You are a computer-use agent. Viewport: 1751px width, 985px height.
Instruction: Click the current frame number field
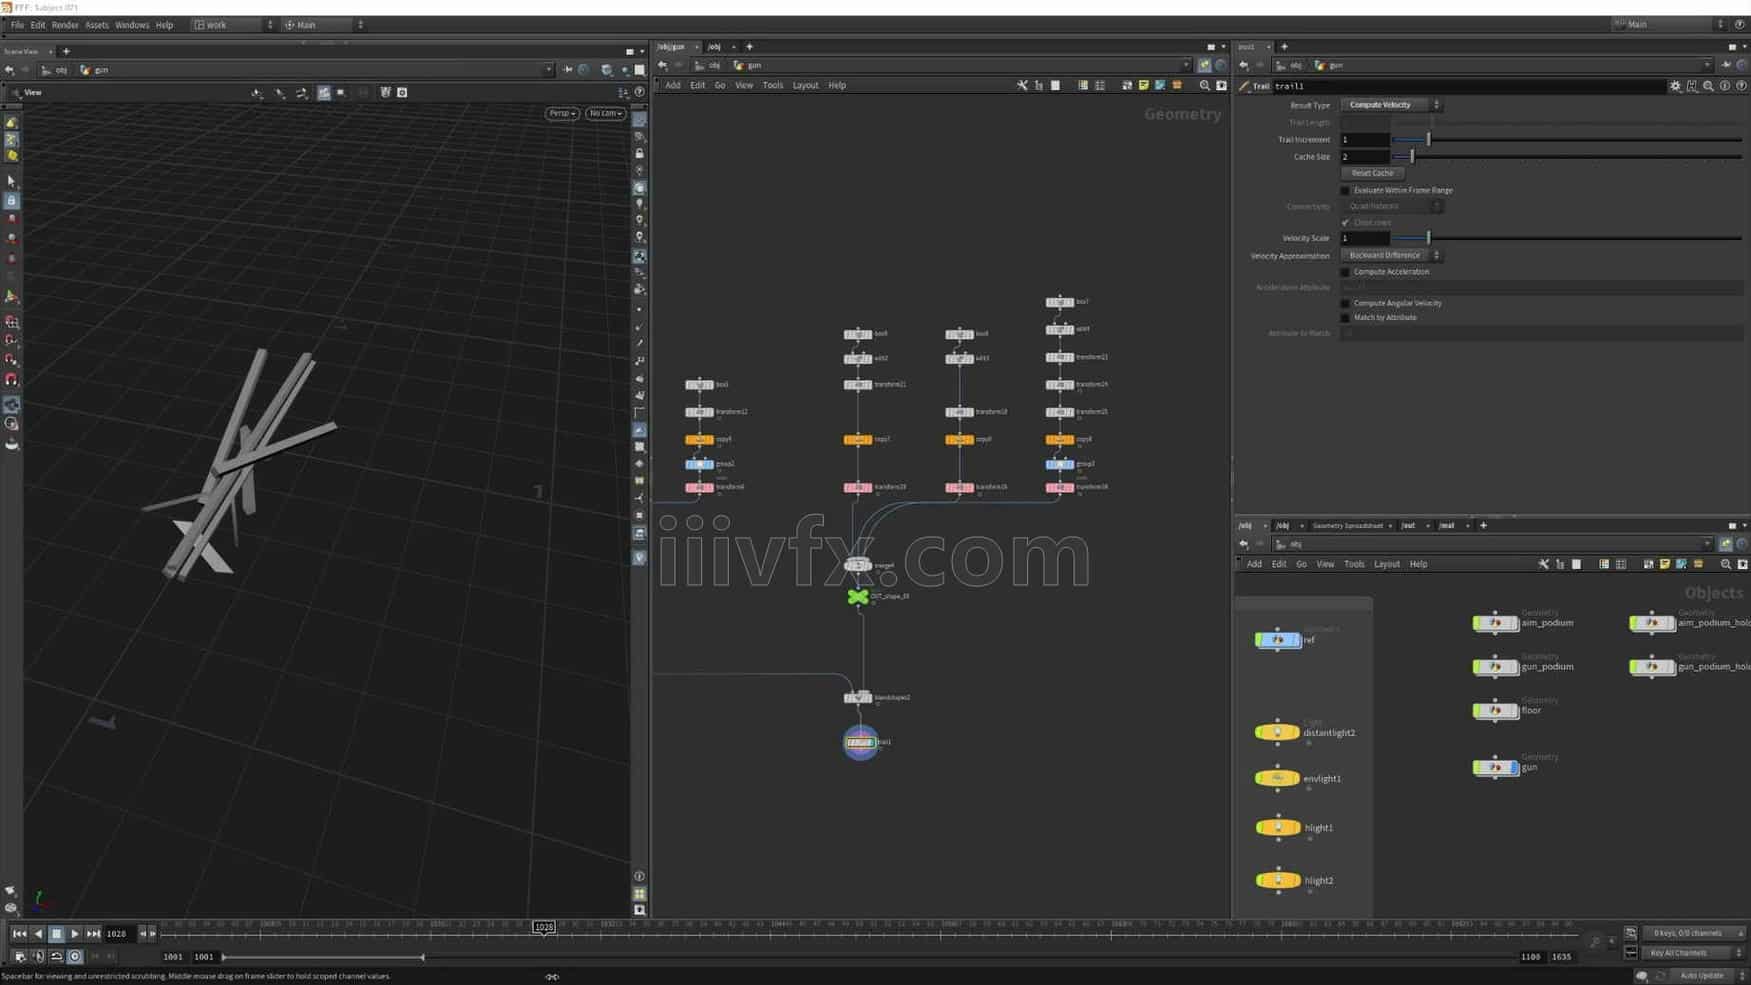(x=118, y=933)
